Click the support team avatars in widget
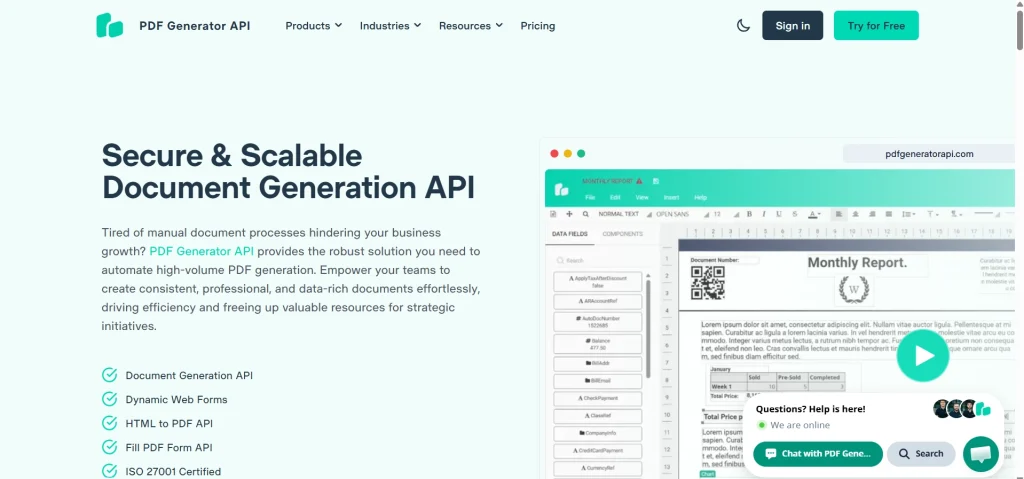Viewport: 1024px width, 479px height. click(x=962, y=409)
